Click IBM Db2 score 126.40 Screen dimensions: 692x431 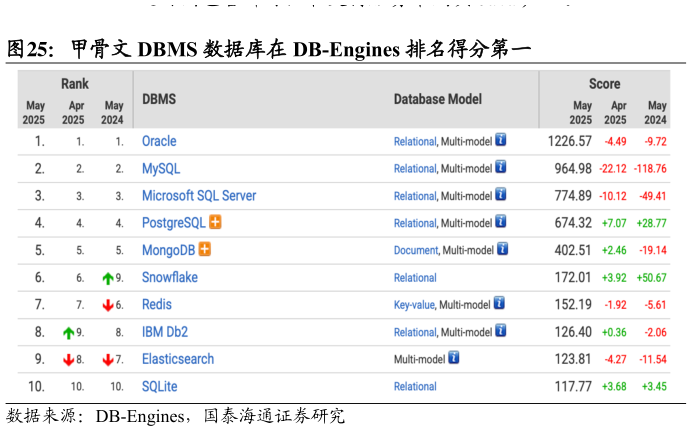[x=573, y=332]
